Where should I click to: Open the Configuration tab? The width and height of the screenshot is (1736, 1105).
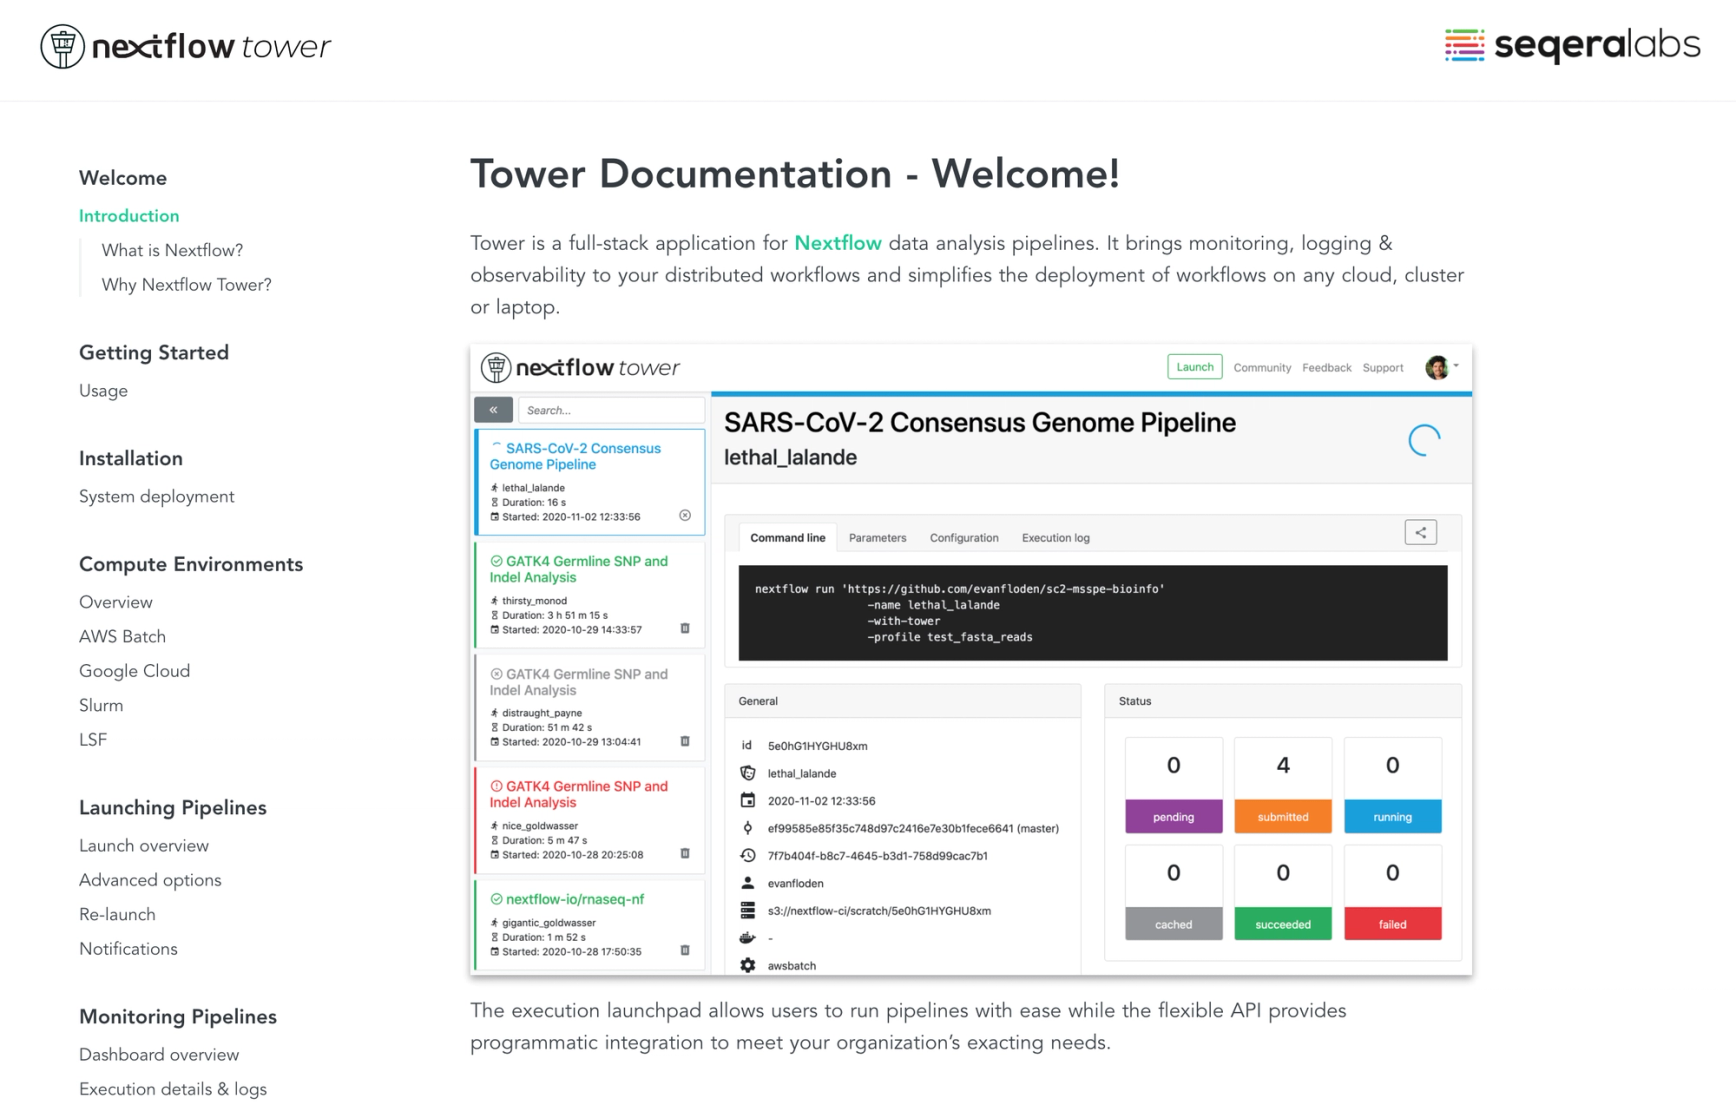[964, 538]
